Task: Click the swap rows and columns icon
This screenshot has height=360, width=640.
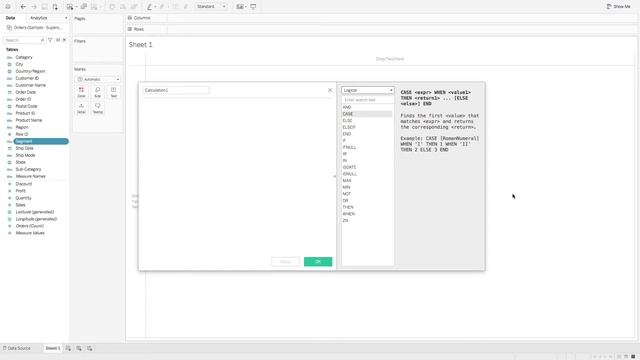Action: (112, 7)
